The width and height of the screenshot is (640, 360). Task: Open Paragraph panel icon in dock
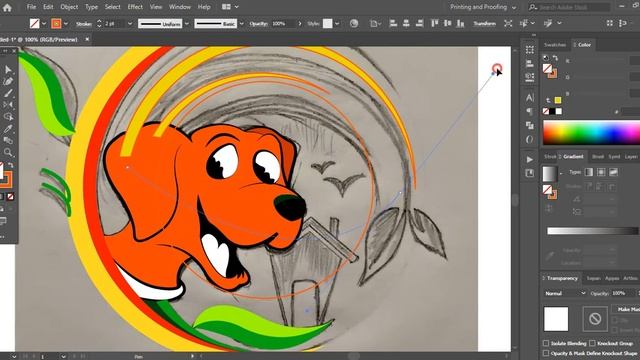pos(529,111)
